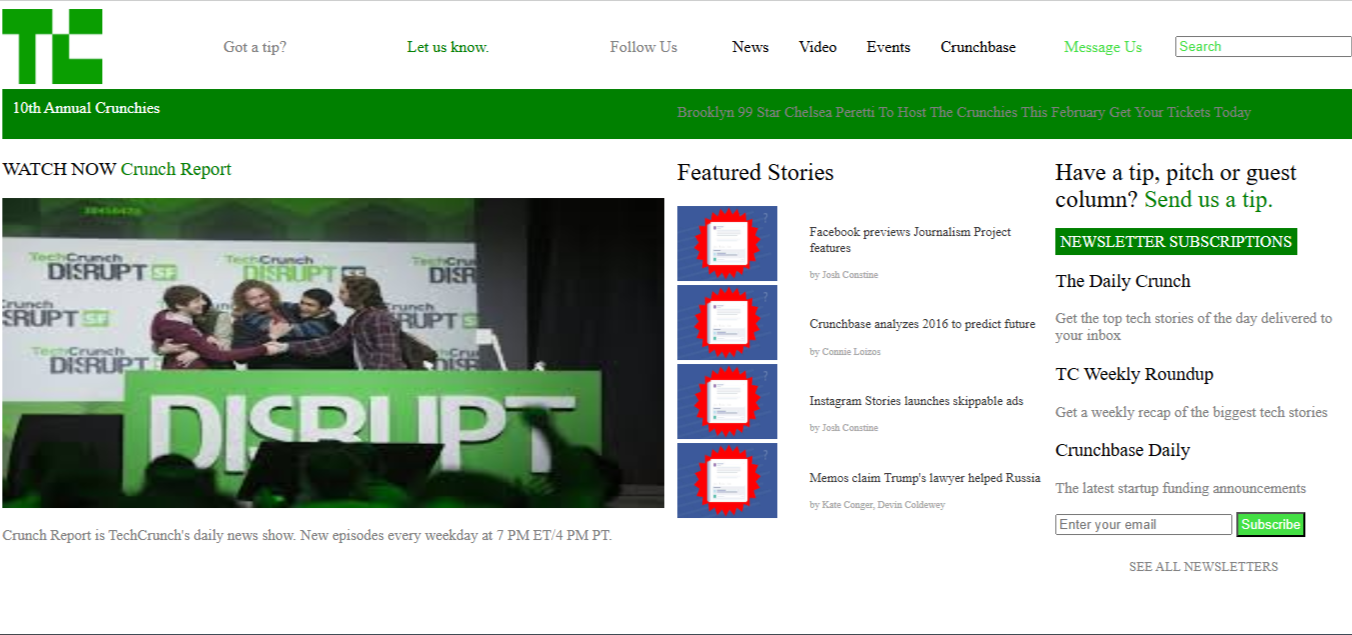Open thumbnail beside Trump's lawyer memos story
Image resolution: width=1352 pixels, height=635 pixels.
click(727, 480)
